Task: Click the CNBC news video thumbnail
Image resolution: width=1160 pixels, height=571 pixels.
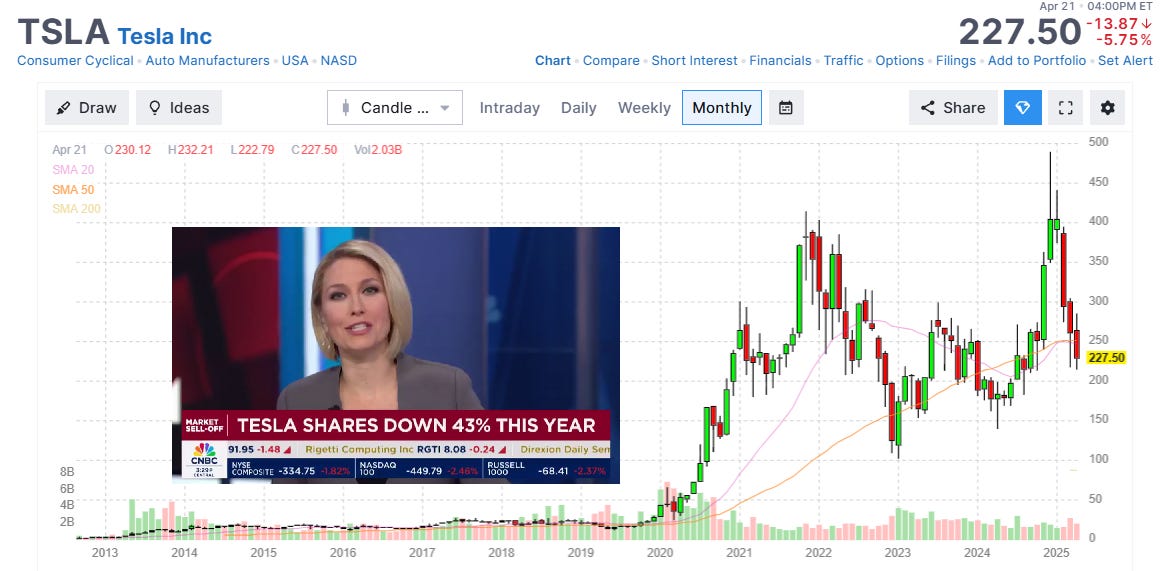Action: (x=396, y=355)
